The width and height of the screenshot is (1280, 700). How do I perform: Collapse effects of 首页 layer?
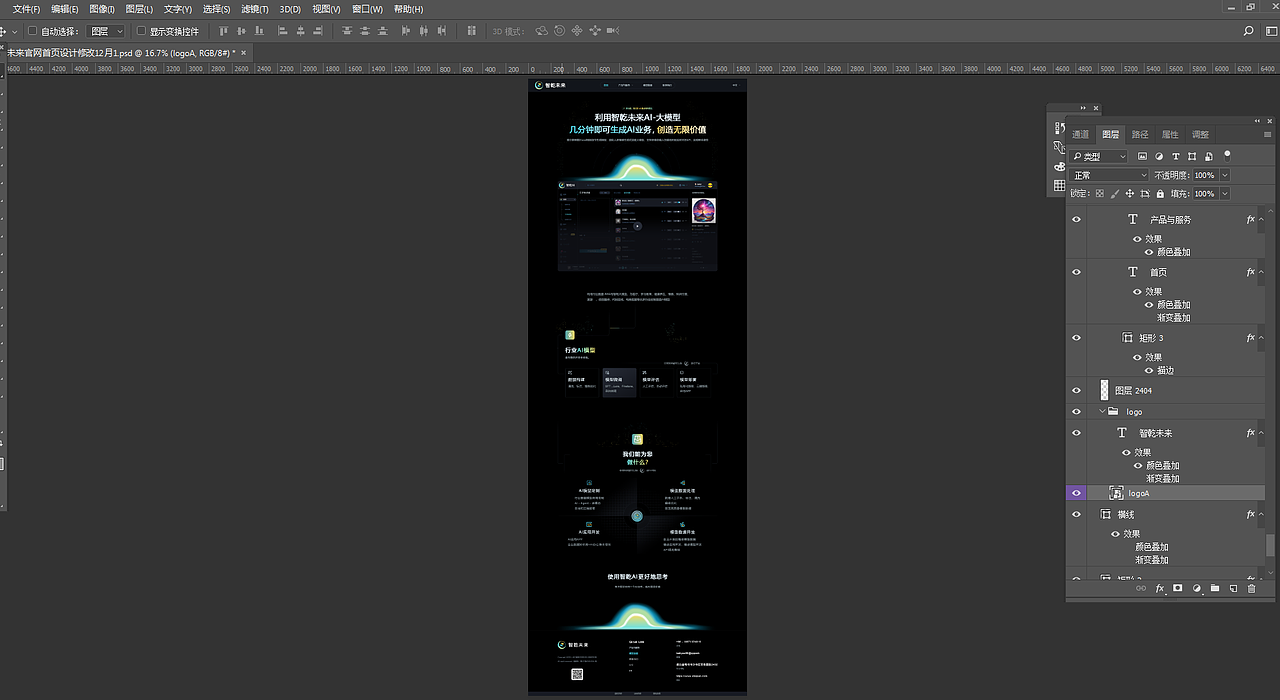click(x=1261, y=272)
